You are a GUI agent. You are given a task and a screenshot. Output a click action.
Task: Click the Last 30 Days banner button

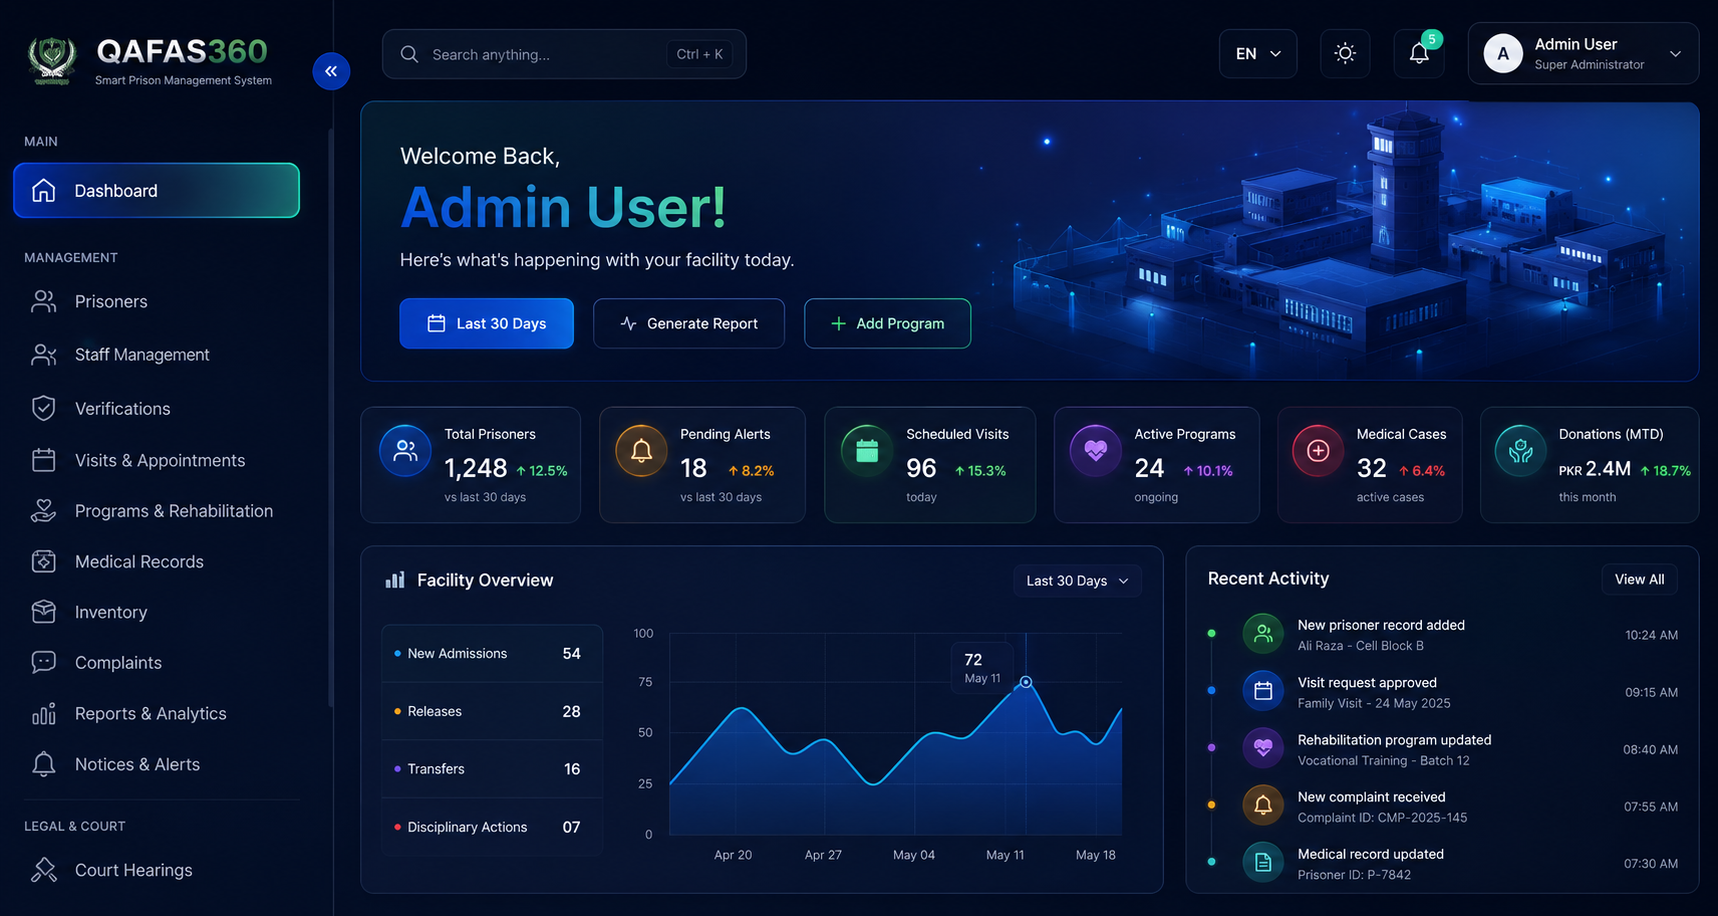coord(486,323)
